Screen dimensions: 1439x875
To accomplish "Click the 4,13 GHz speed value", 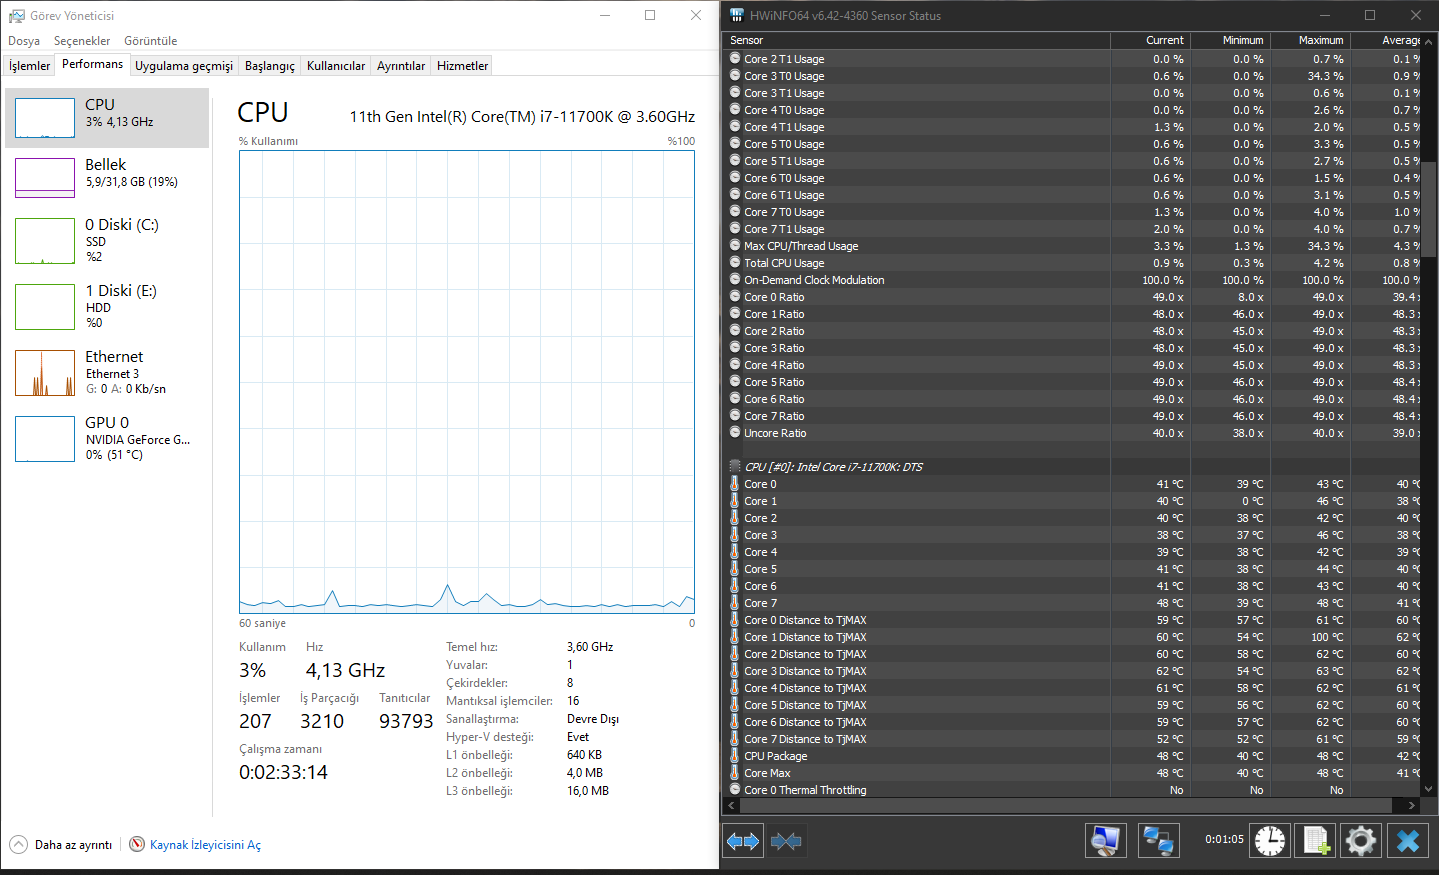I will pos(345,670).
